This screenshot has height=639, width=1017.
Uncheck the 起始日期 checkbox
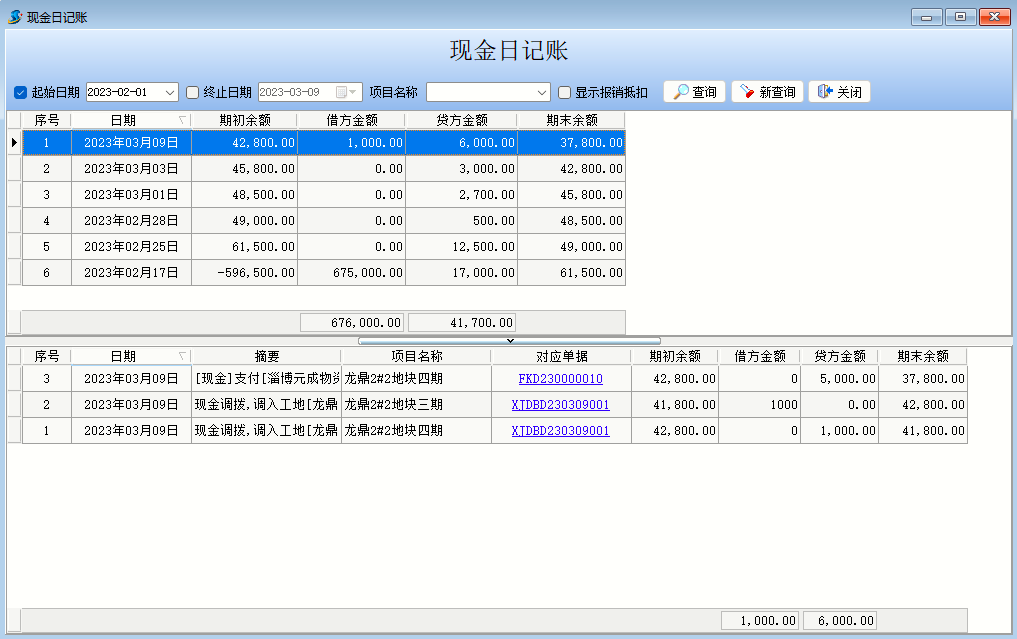[x=20, y=93]
